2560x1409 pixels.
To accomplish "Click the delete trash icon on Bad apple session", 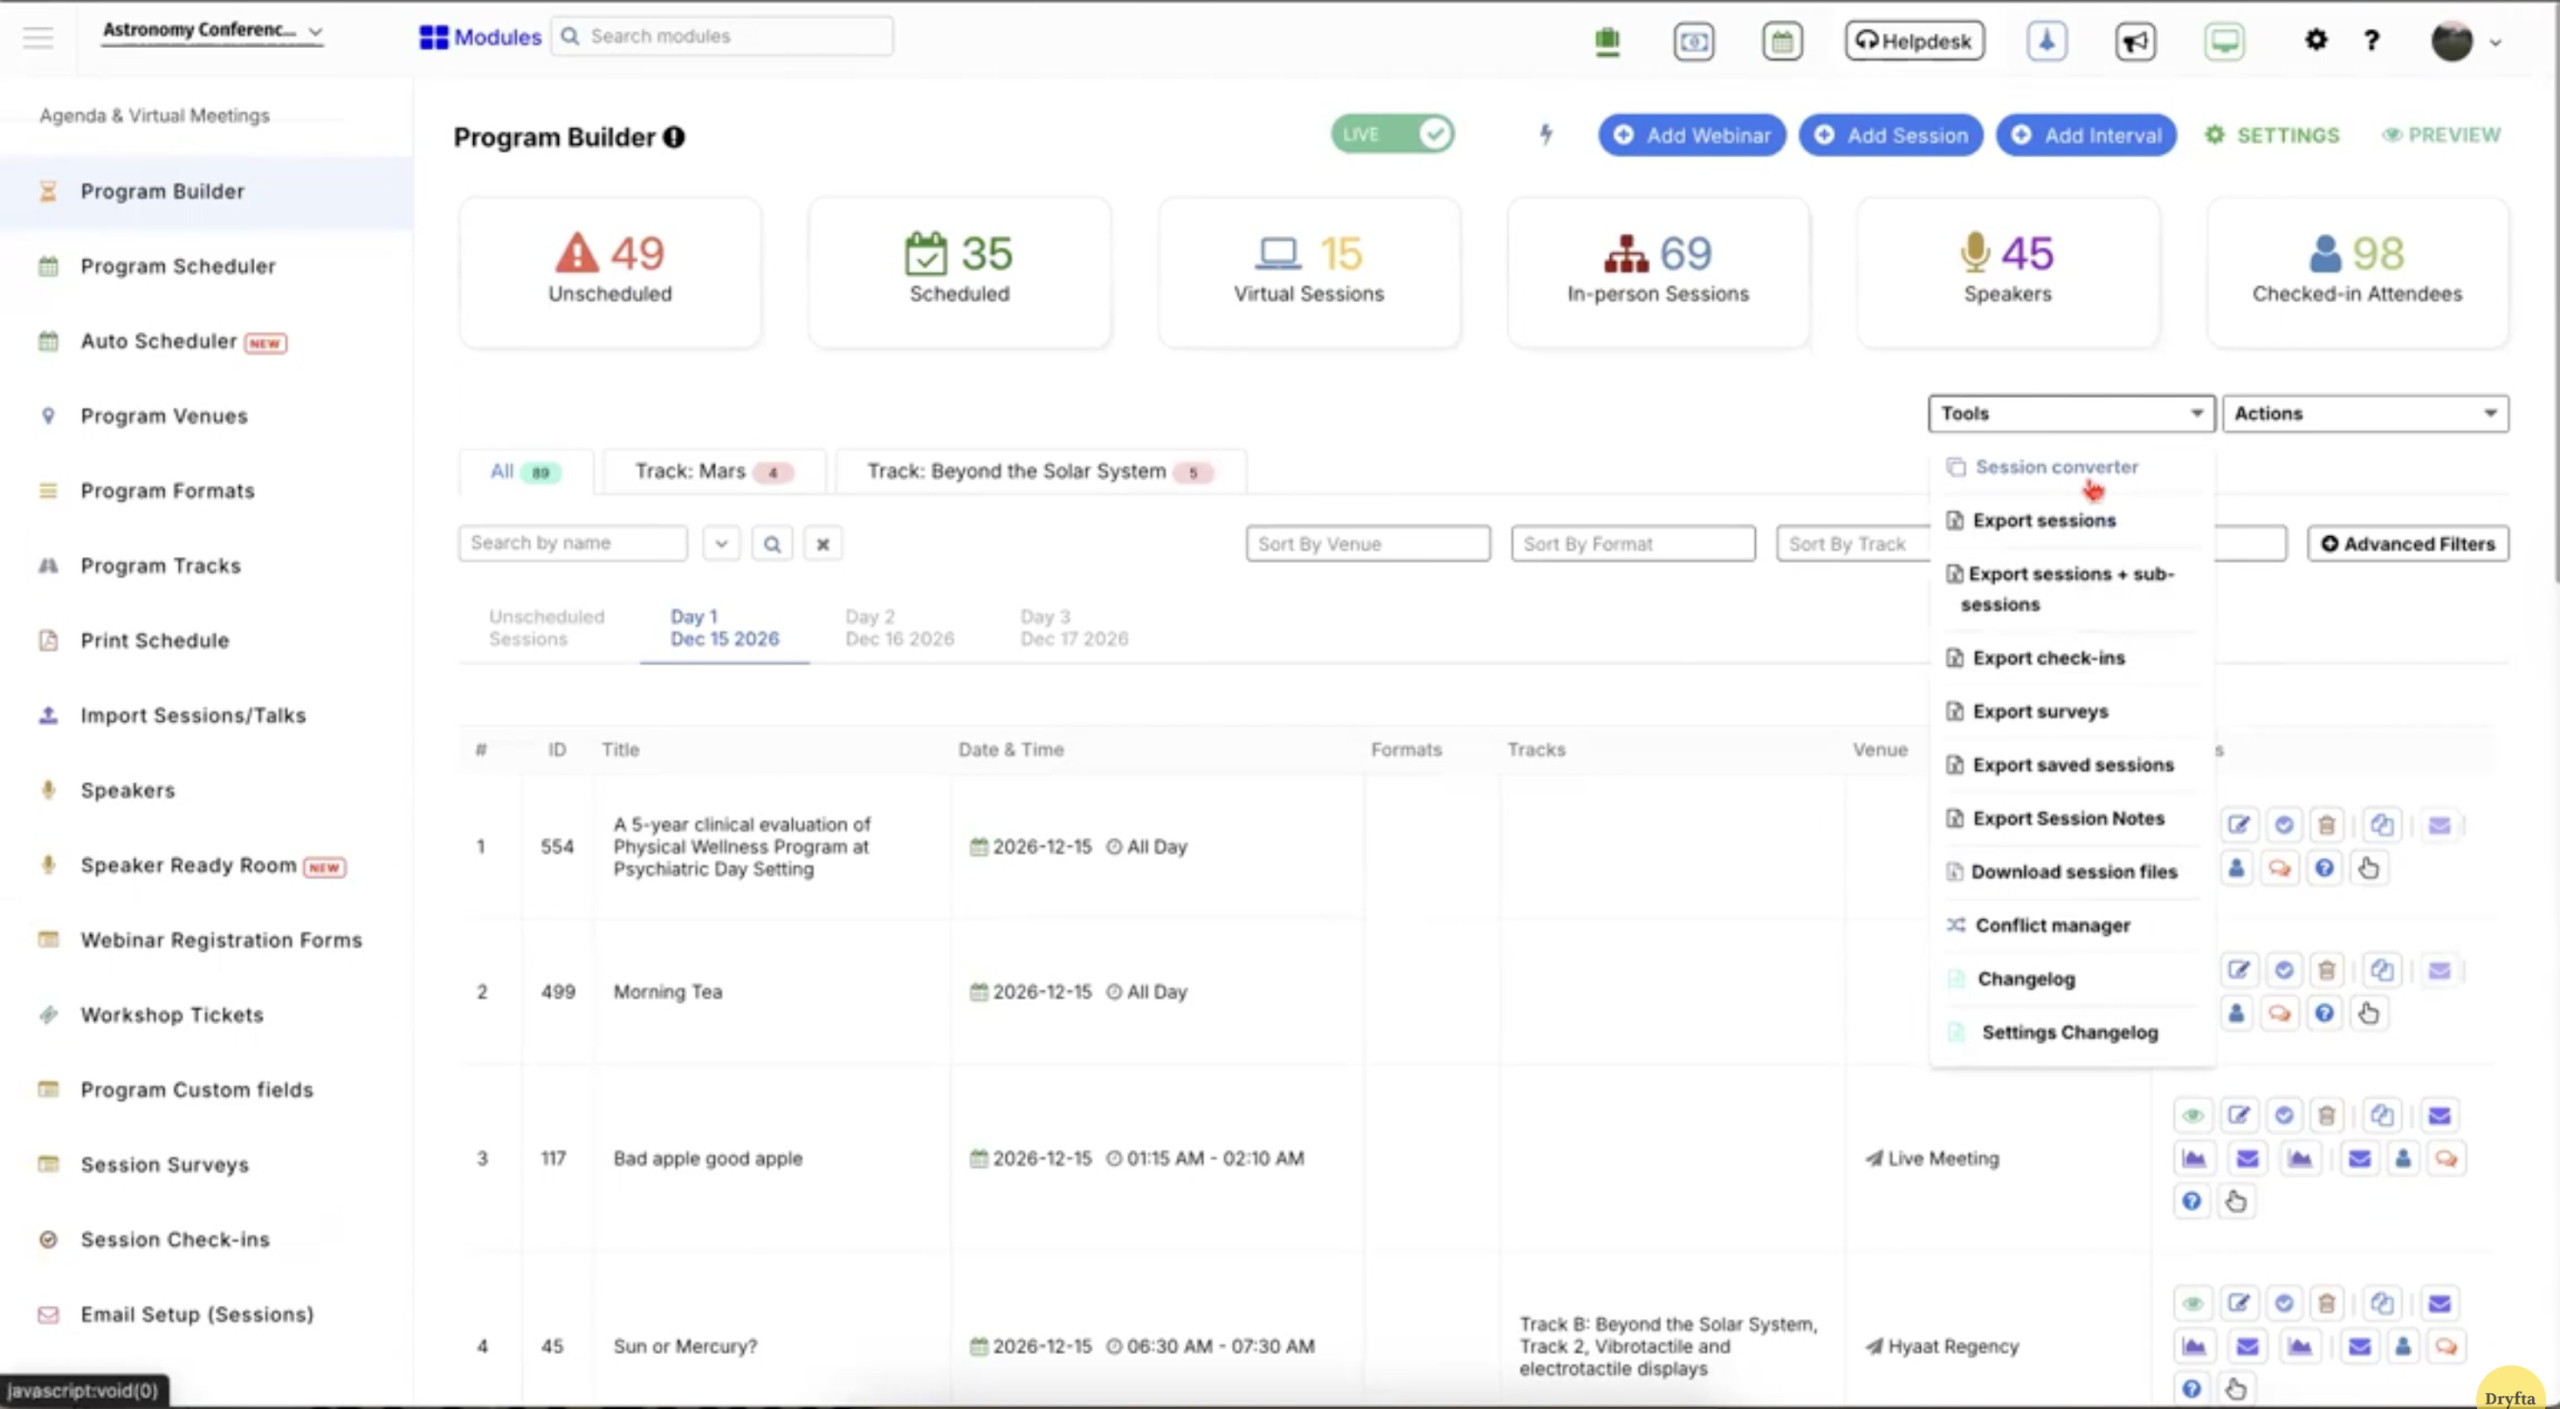I will [x=2328, y=1115].
